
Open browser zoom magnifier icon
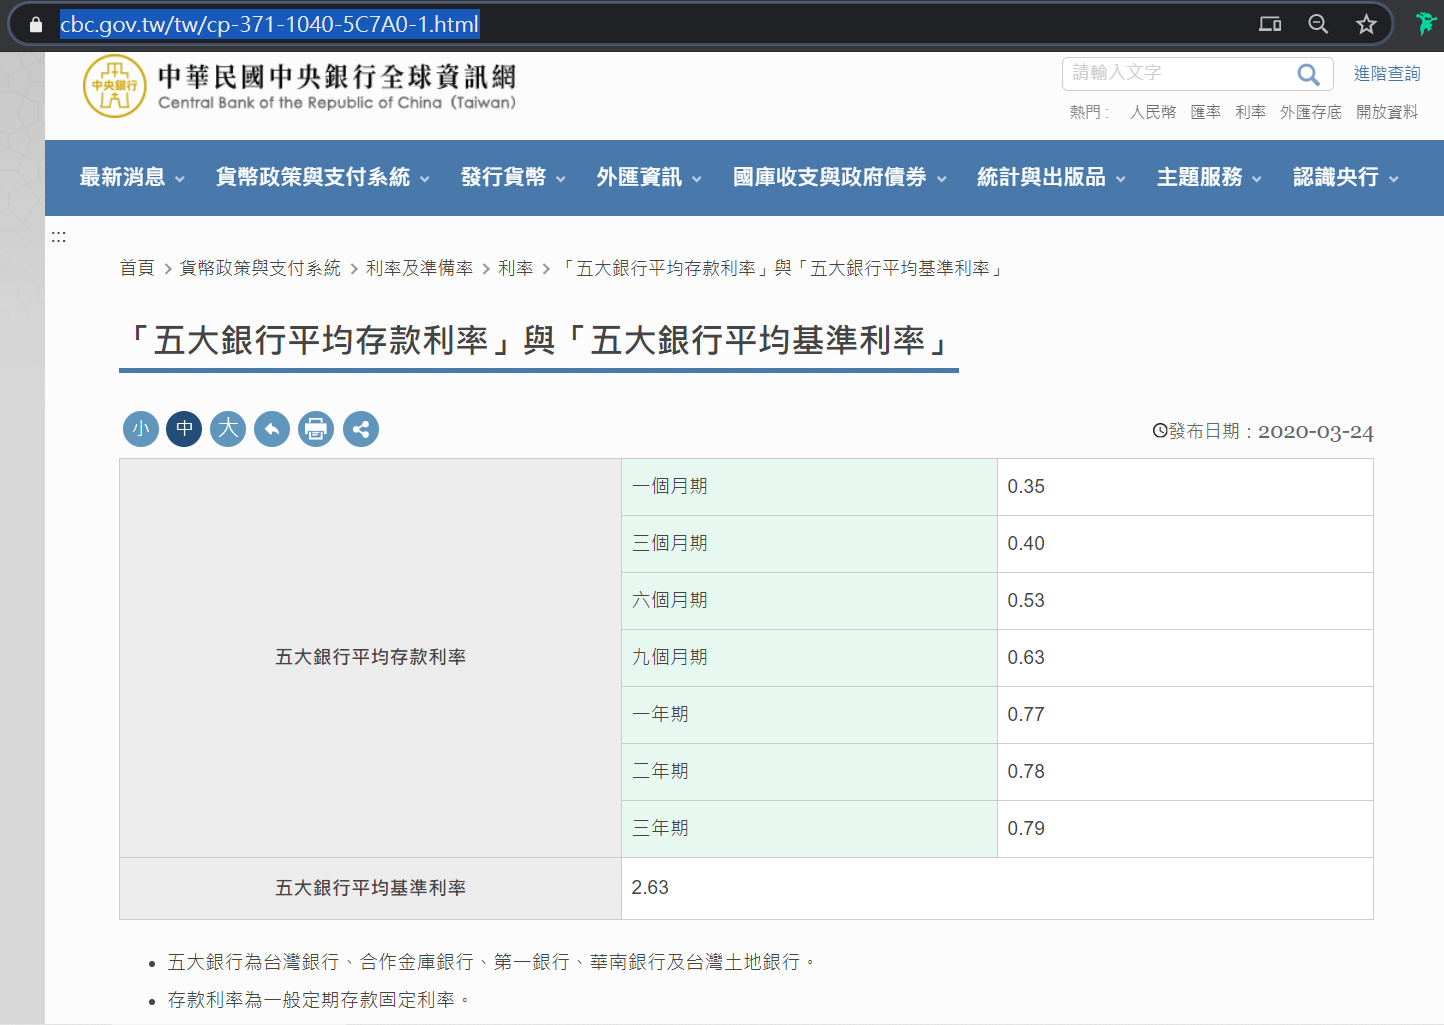click(1318, 24)
